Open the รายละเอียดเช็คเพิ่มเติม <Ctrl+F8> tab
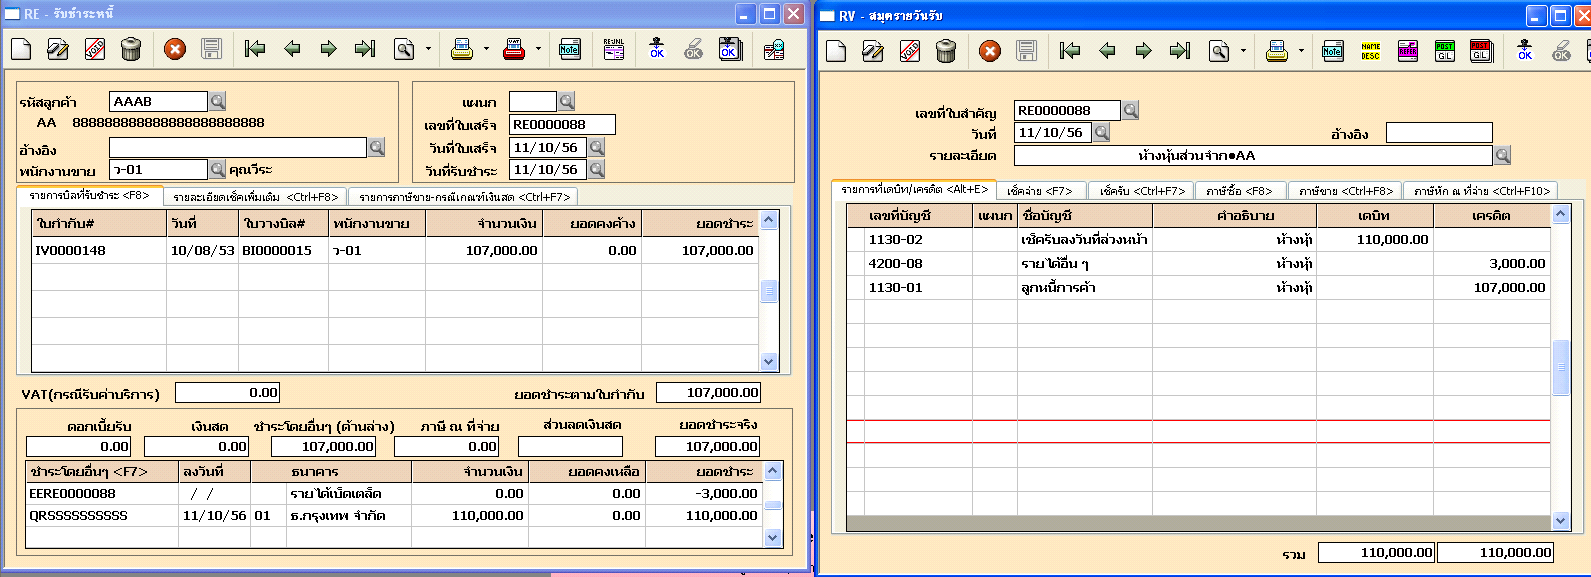This screenshot has width=1591, height=577. [256, 197]
